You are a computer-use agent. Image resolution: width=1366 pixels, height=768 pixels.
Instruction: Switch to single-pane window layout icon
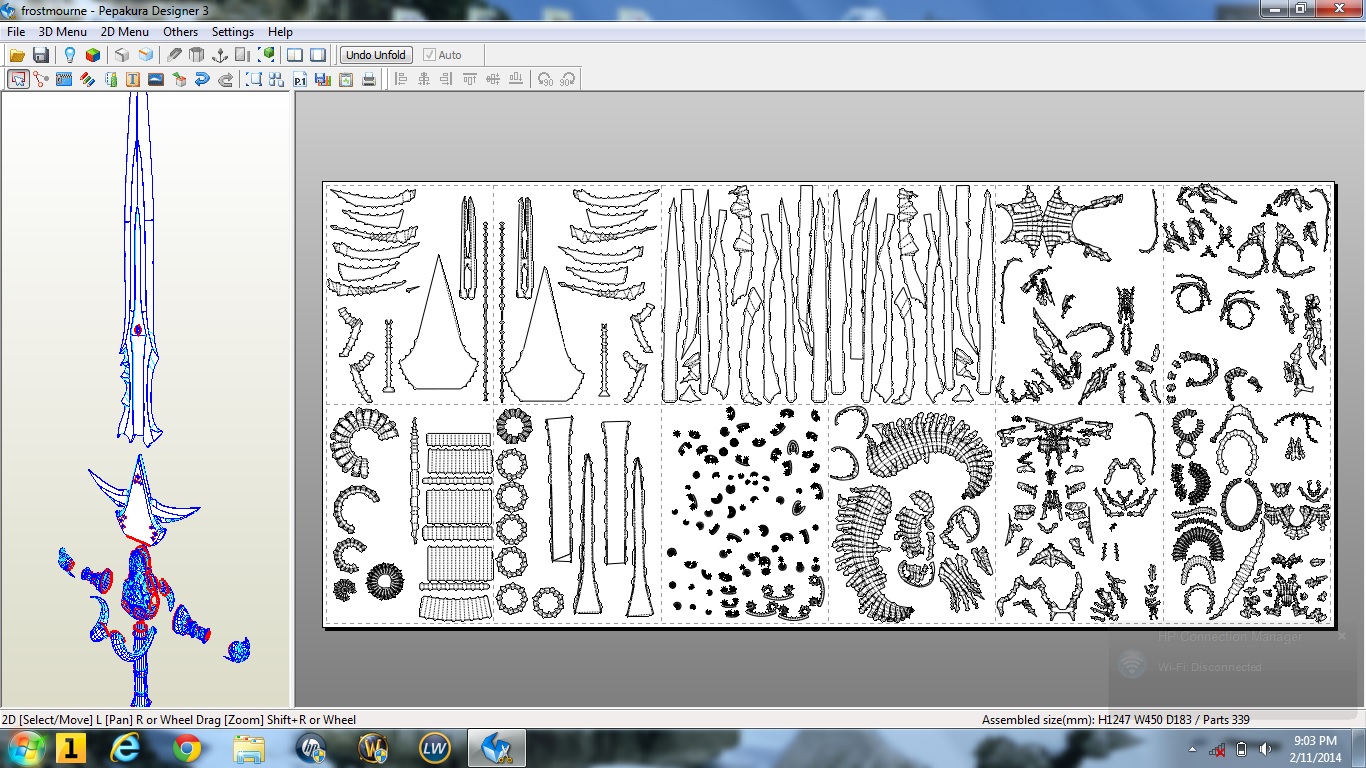pos(318,55)
